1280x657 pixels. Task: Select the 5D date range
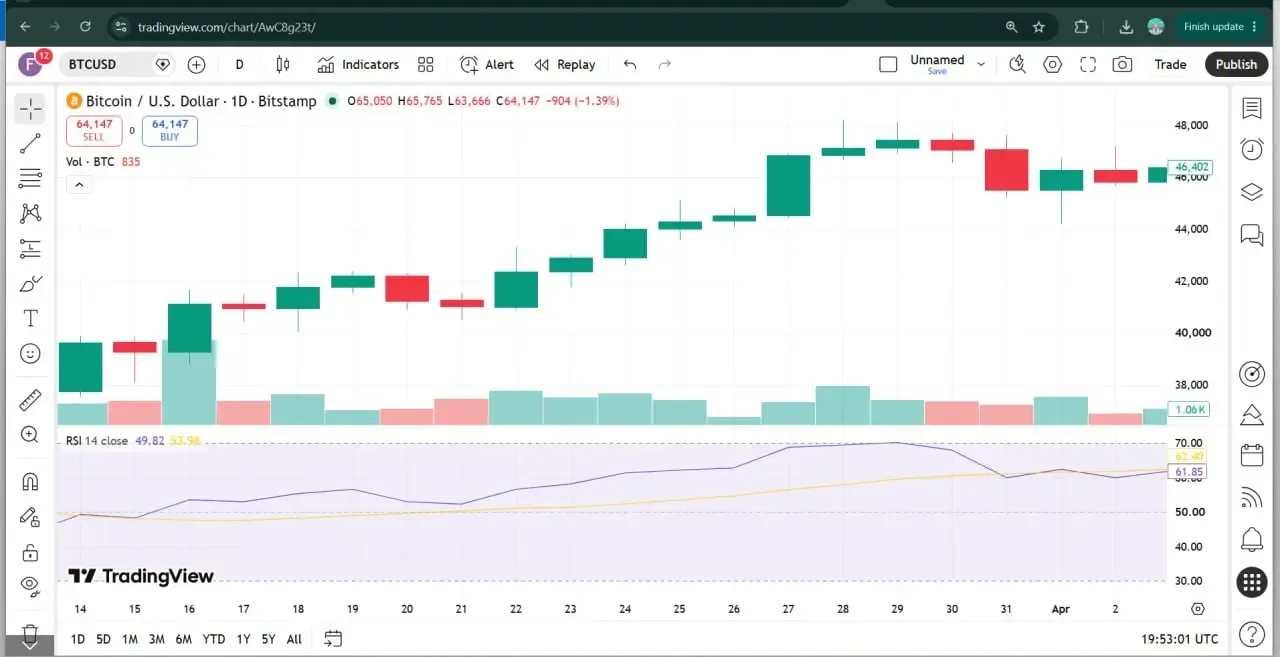tap(103, 639)
